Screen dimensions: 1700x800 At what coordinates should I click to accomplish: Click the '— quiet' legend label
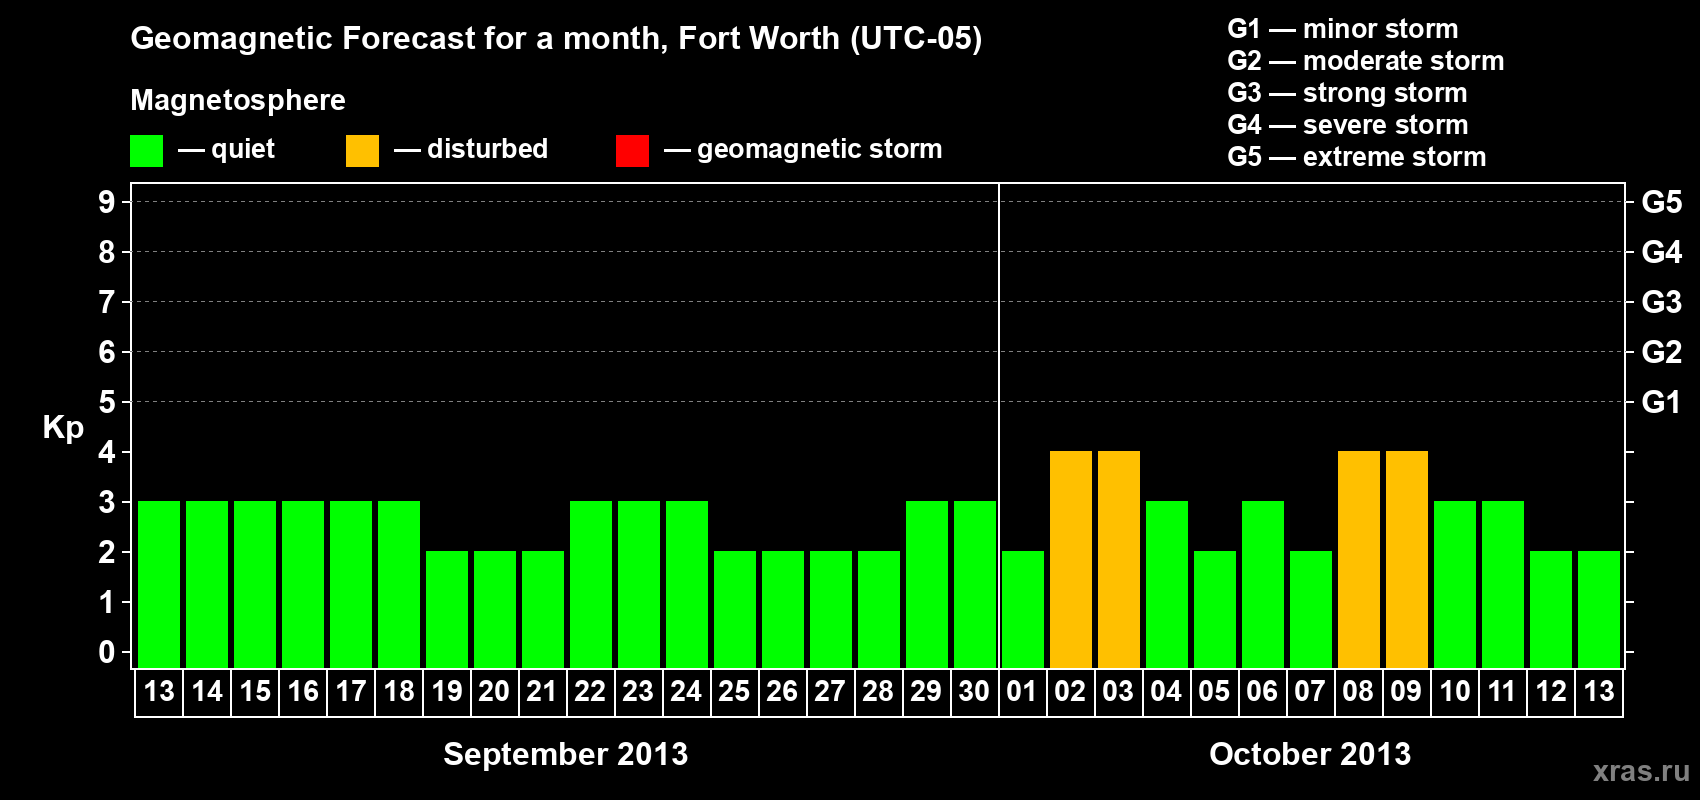[227, 149]
